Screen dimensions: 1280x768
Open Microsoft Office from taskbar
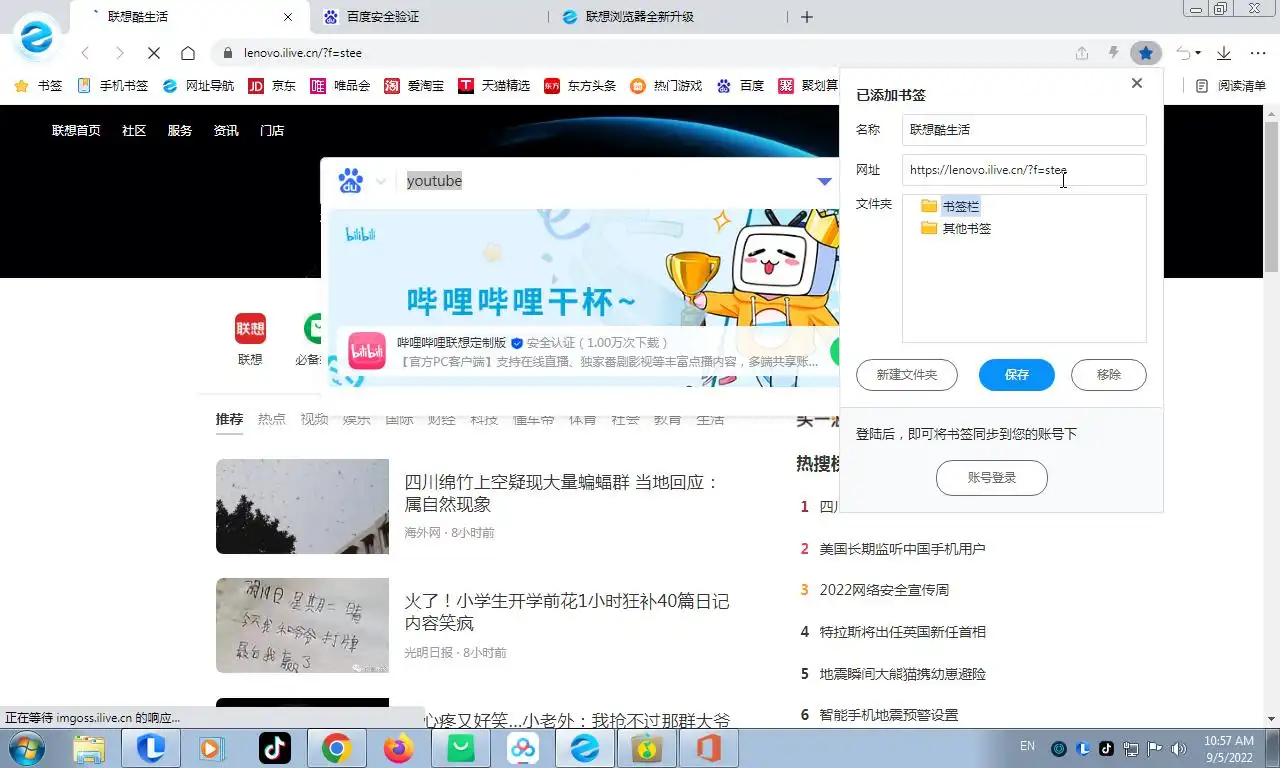coord(709,748)
